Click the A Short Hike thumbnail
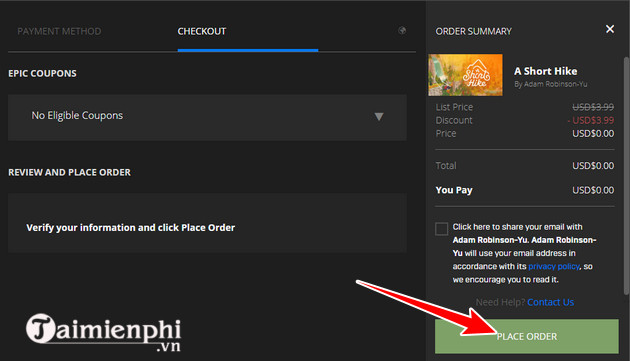 point(465,75)
